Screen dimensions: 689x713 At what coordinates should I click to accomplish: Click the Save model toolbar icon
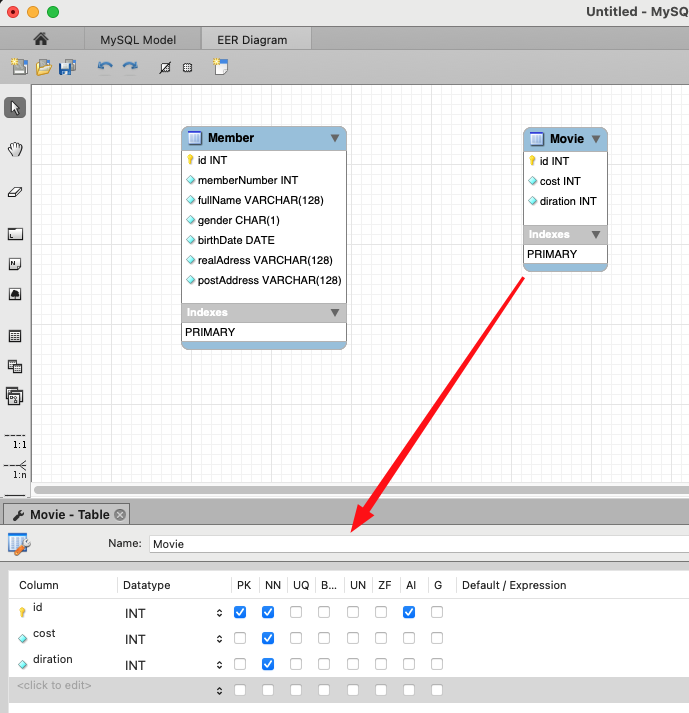point(67,67)
